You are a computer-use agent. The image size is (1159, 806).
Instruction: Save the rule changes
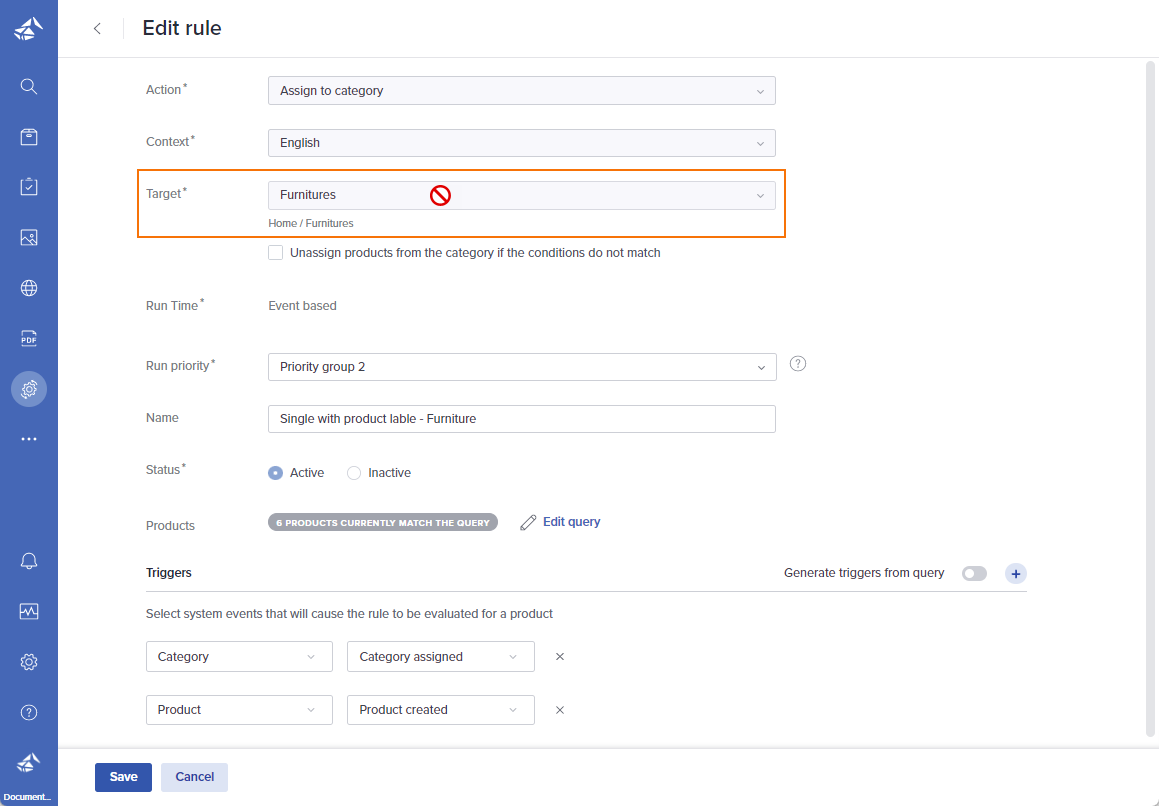click(123, 776)
